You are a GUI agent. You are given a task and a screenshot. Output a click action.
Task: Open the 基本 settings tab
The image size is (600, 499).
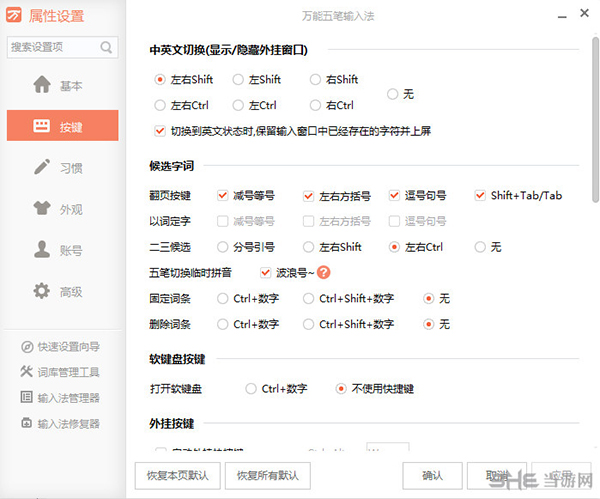62,85
